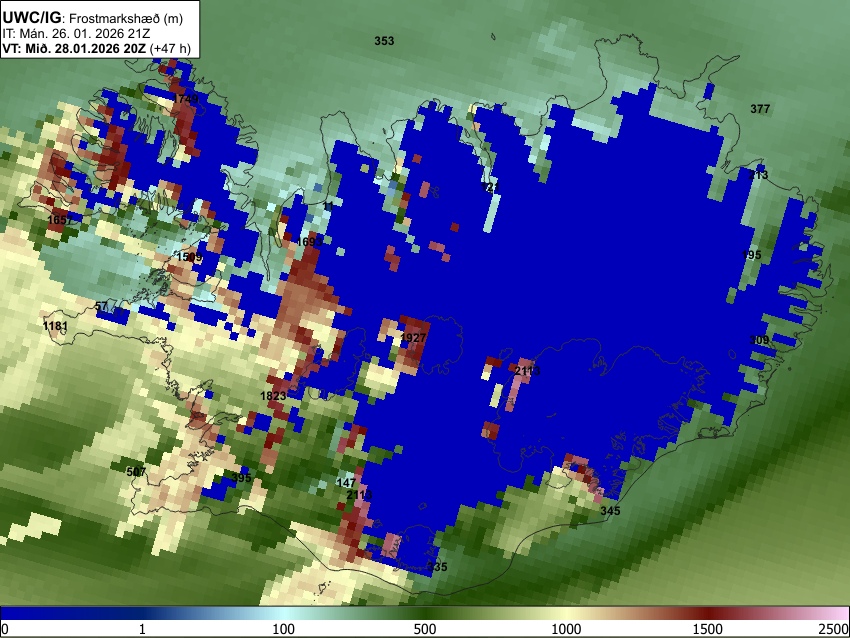The image size is (850, 638).
Task: Click the 1823 value label on map
Action: (x=273, y=396)
